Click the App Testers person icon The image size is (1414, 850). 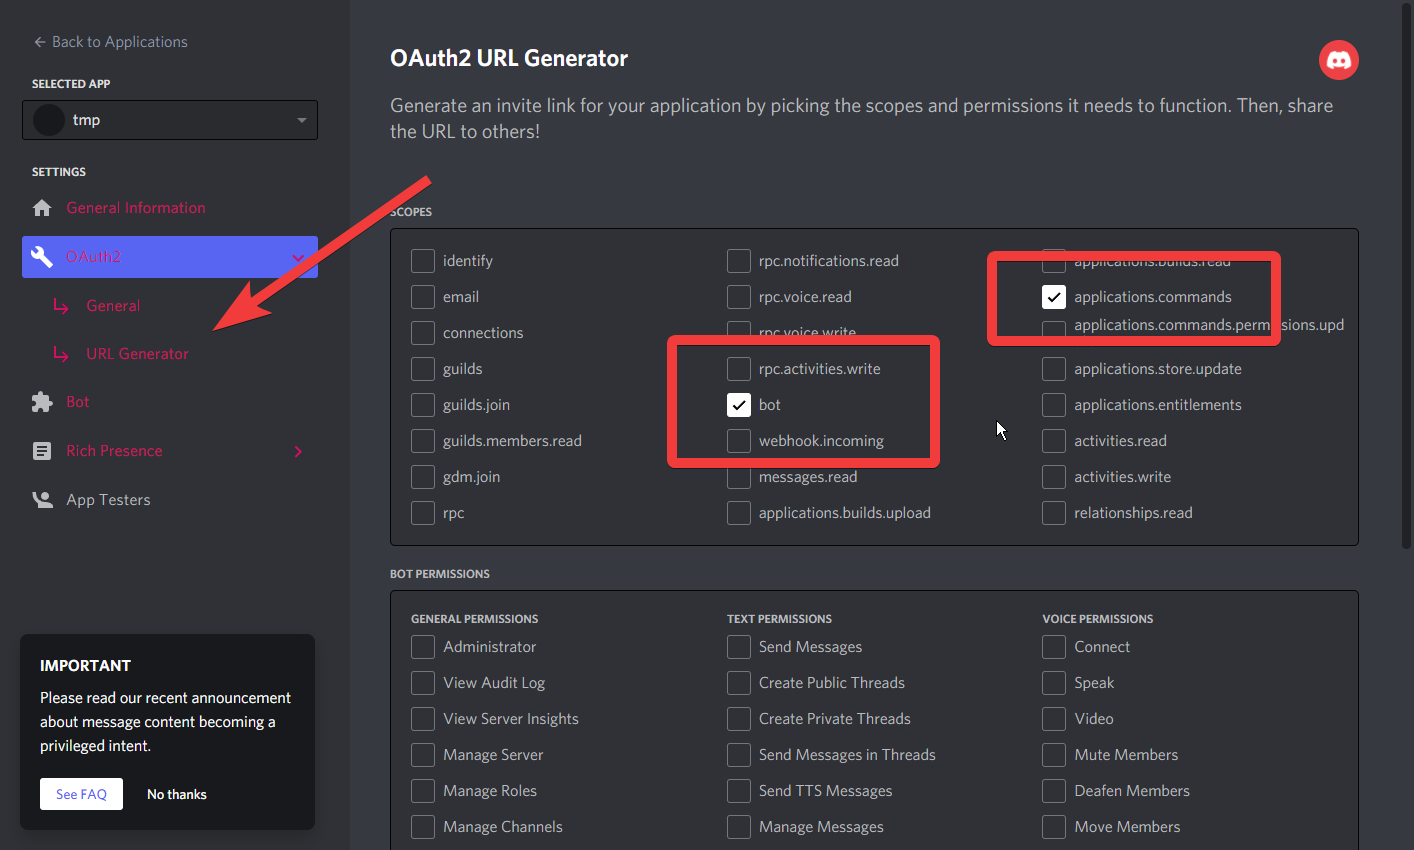point(42,500)
